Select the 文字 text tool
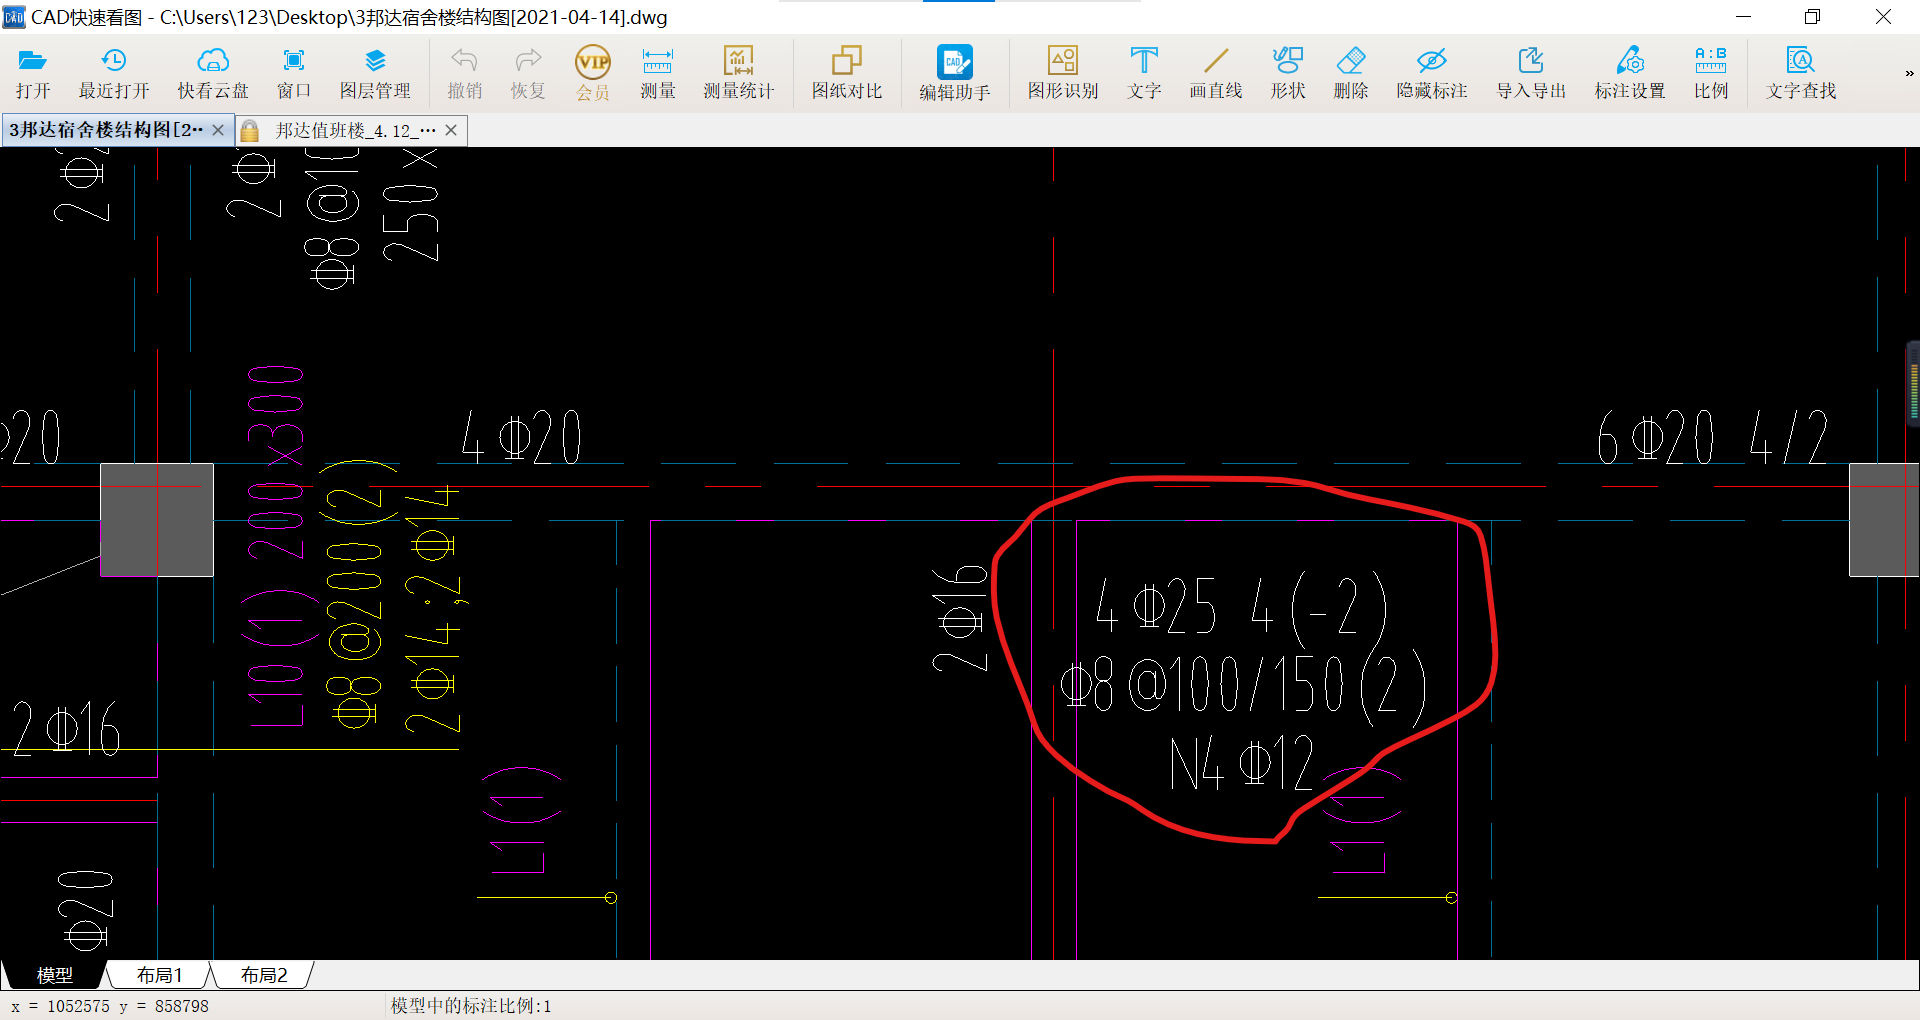This screenshot has width=1920, height=1020. click(x=1144, y=73)
